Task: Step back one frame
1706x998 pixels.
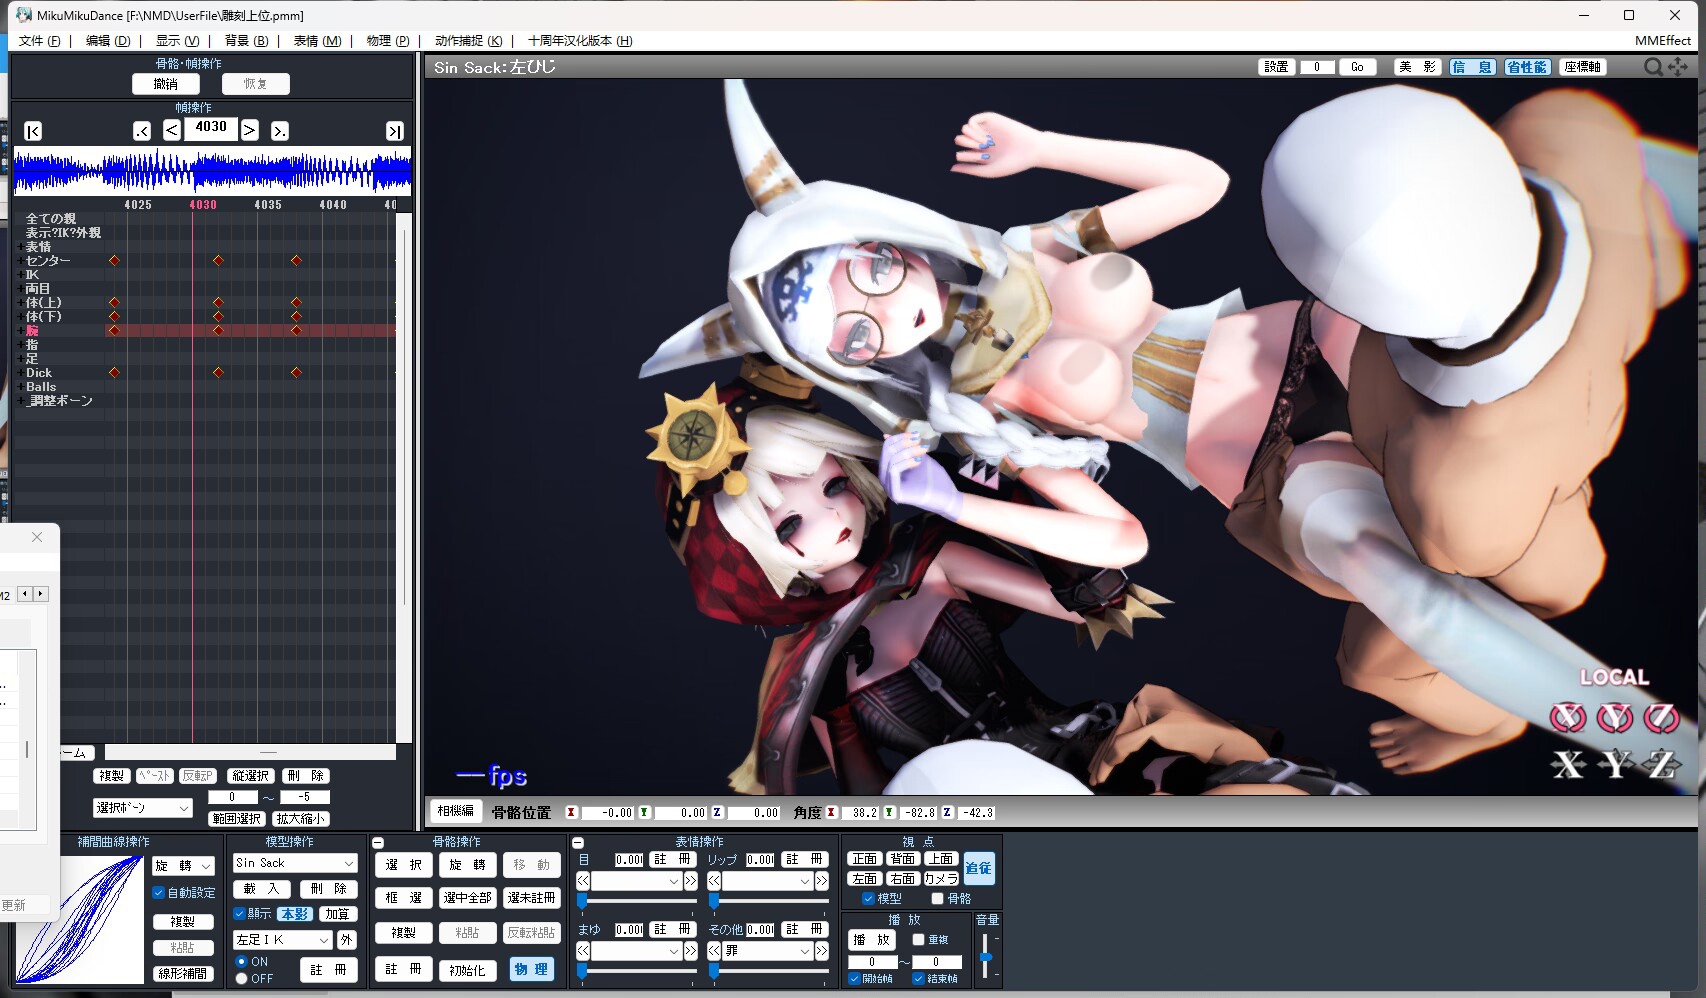Action: point(172,130)
